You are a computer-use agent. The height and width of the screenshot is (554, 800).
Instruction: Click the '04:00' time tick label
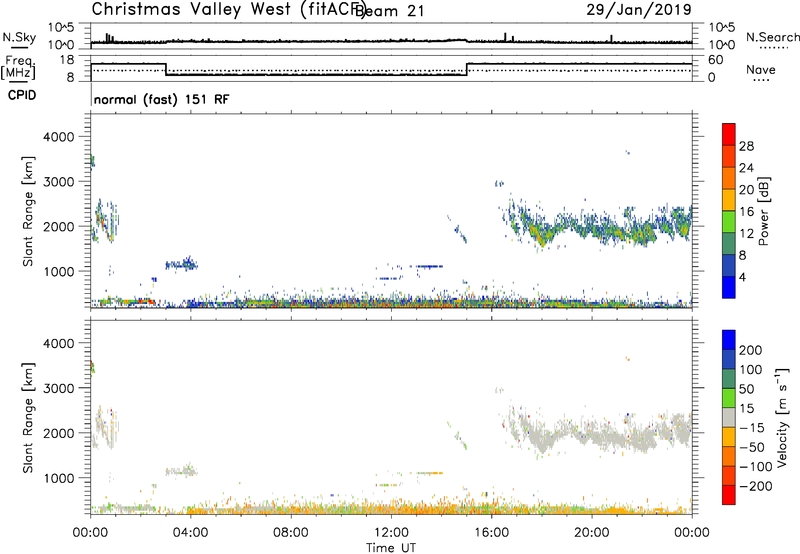click(x=190, y=533)
